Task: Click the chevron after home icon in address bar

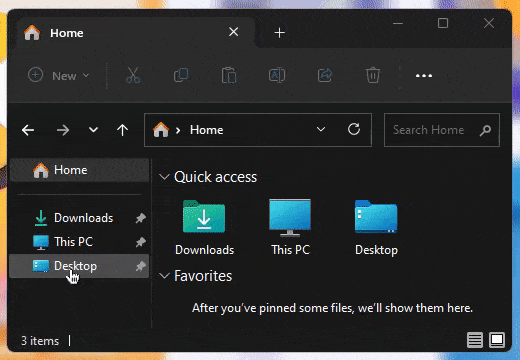Action: click(178, 130)
